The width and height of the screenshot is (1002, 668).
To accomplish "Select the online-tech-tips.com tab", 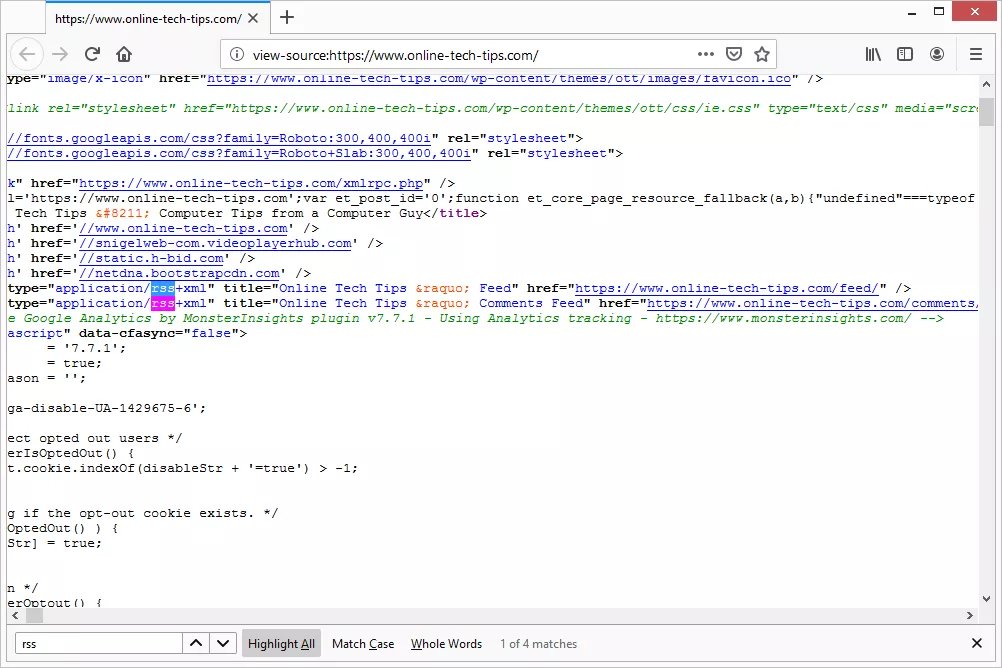I will tap(148, 18).
